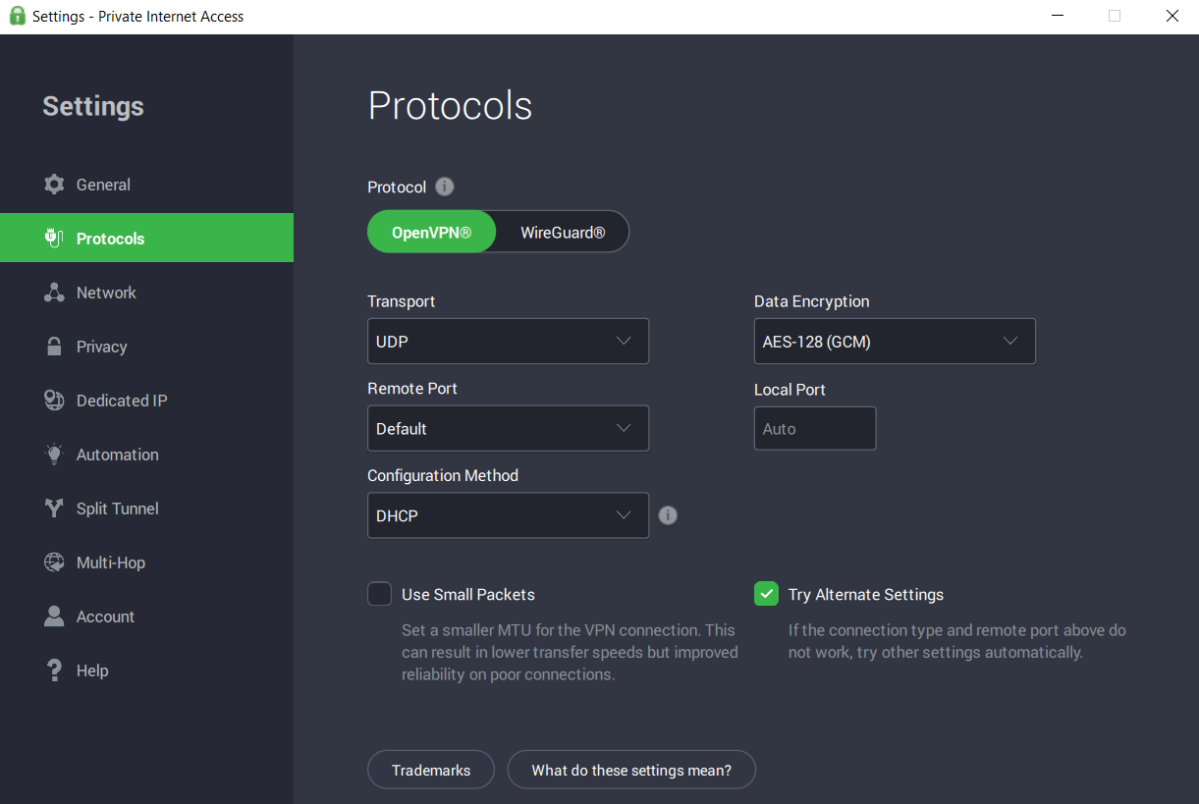Open the Automation settings page
The image size is (1199, 804).
pos(147,454)
